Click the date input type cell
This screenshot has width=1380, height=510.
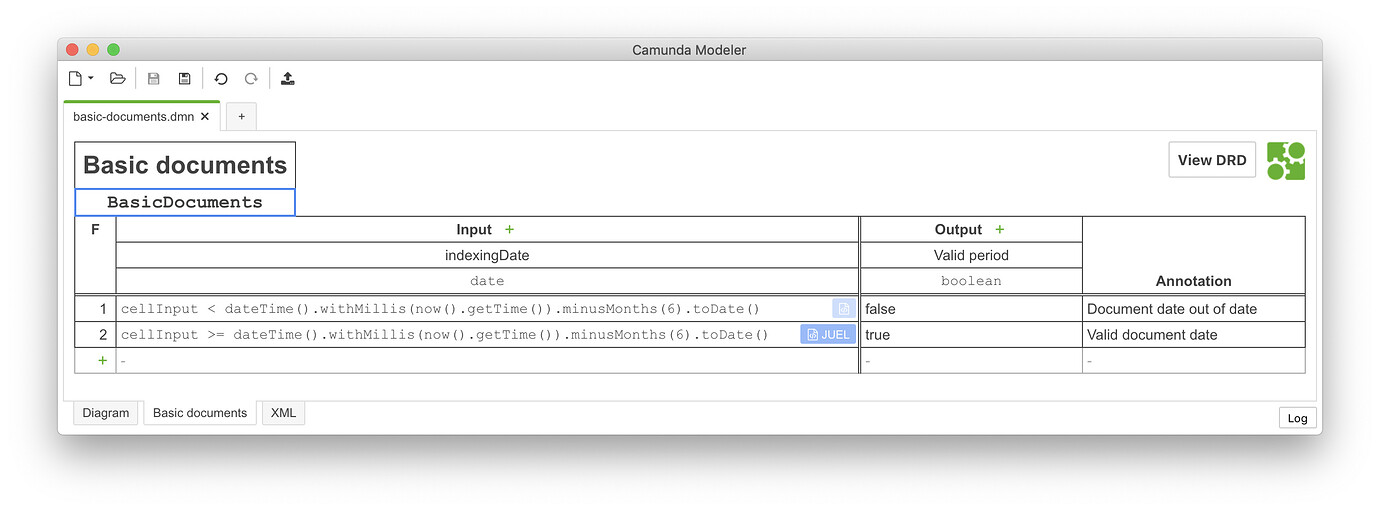(487, 281)
